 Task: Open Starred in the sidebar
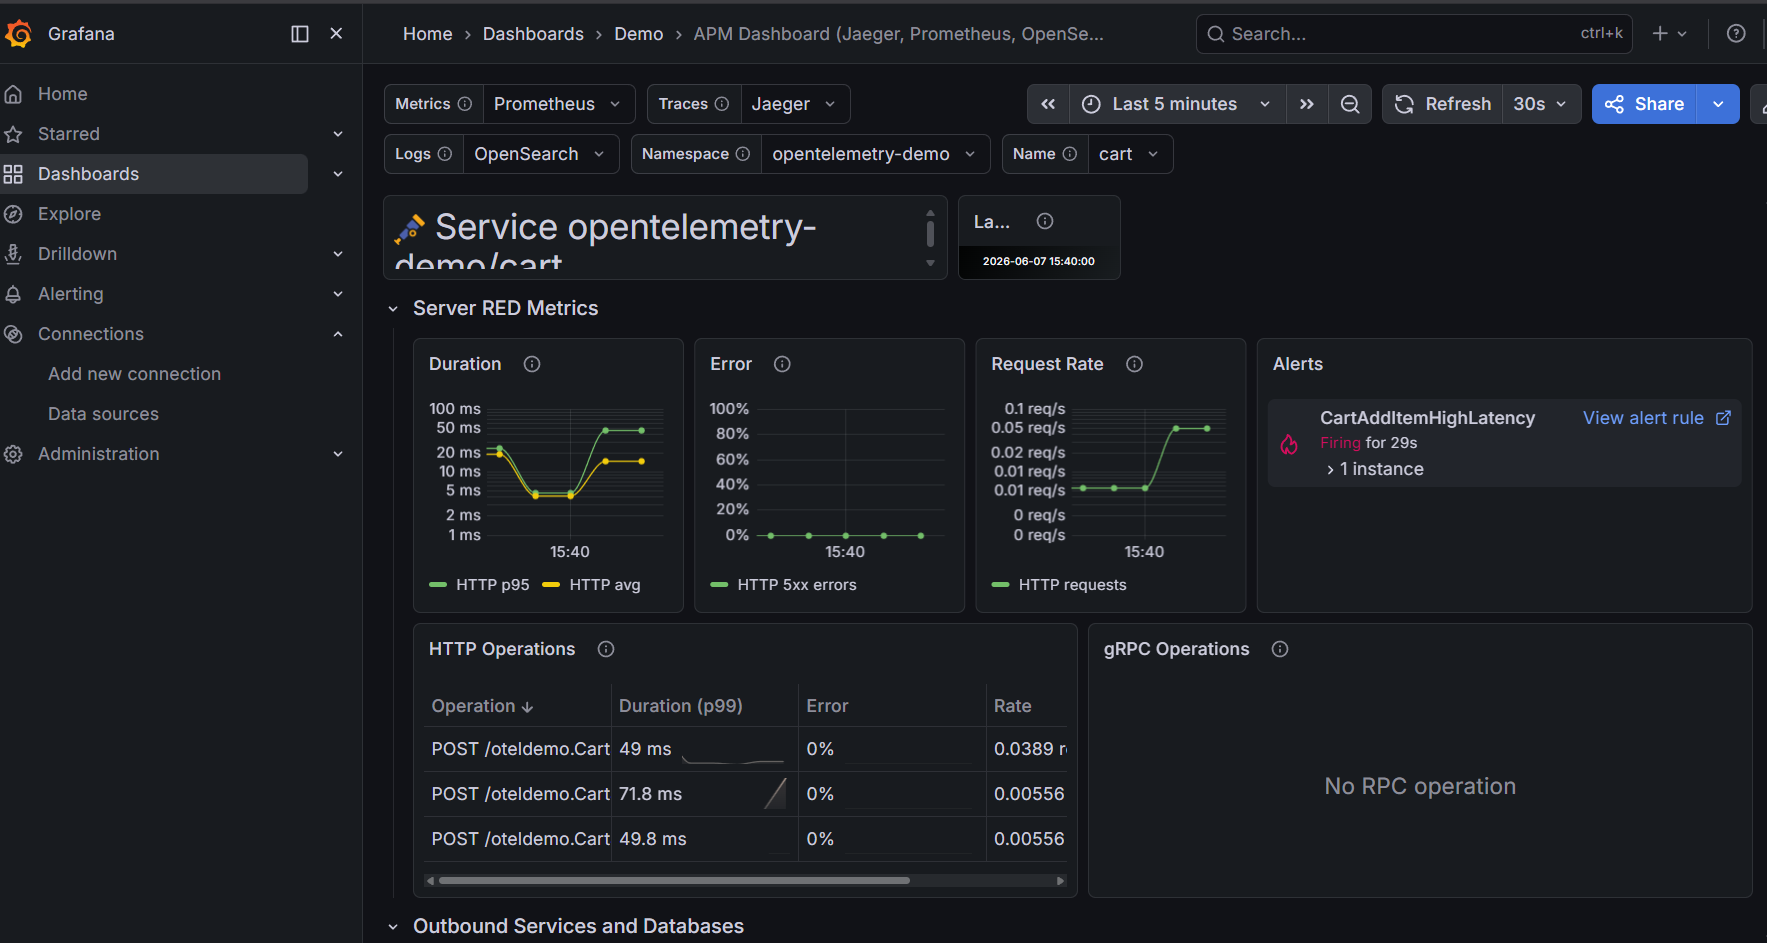tap(69, 134)
